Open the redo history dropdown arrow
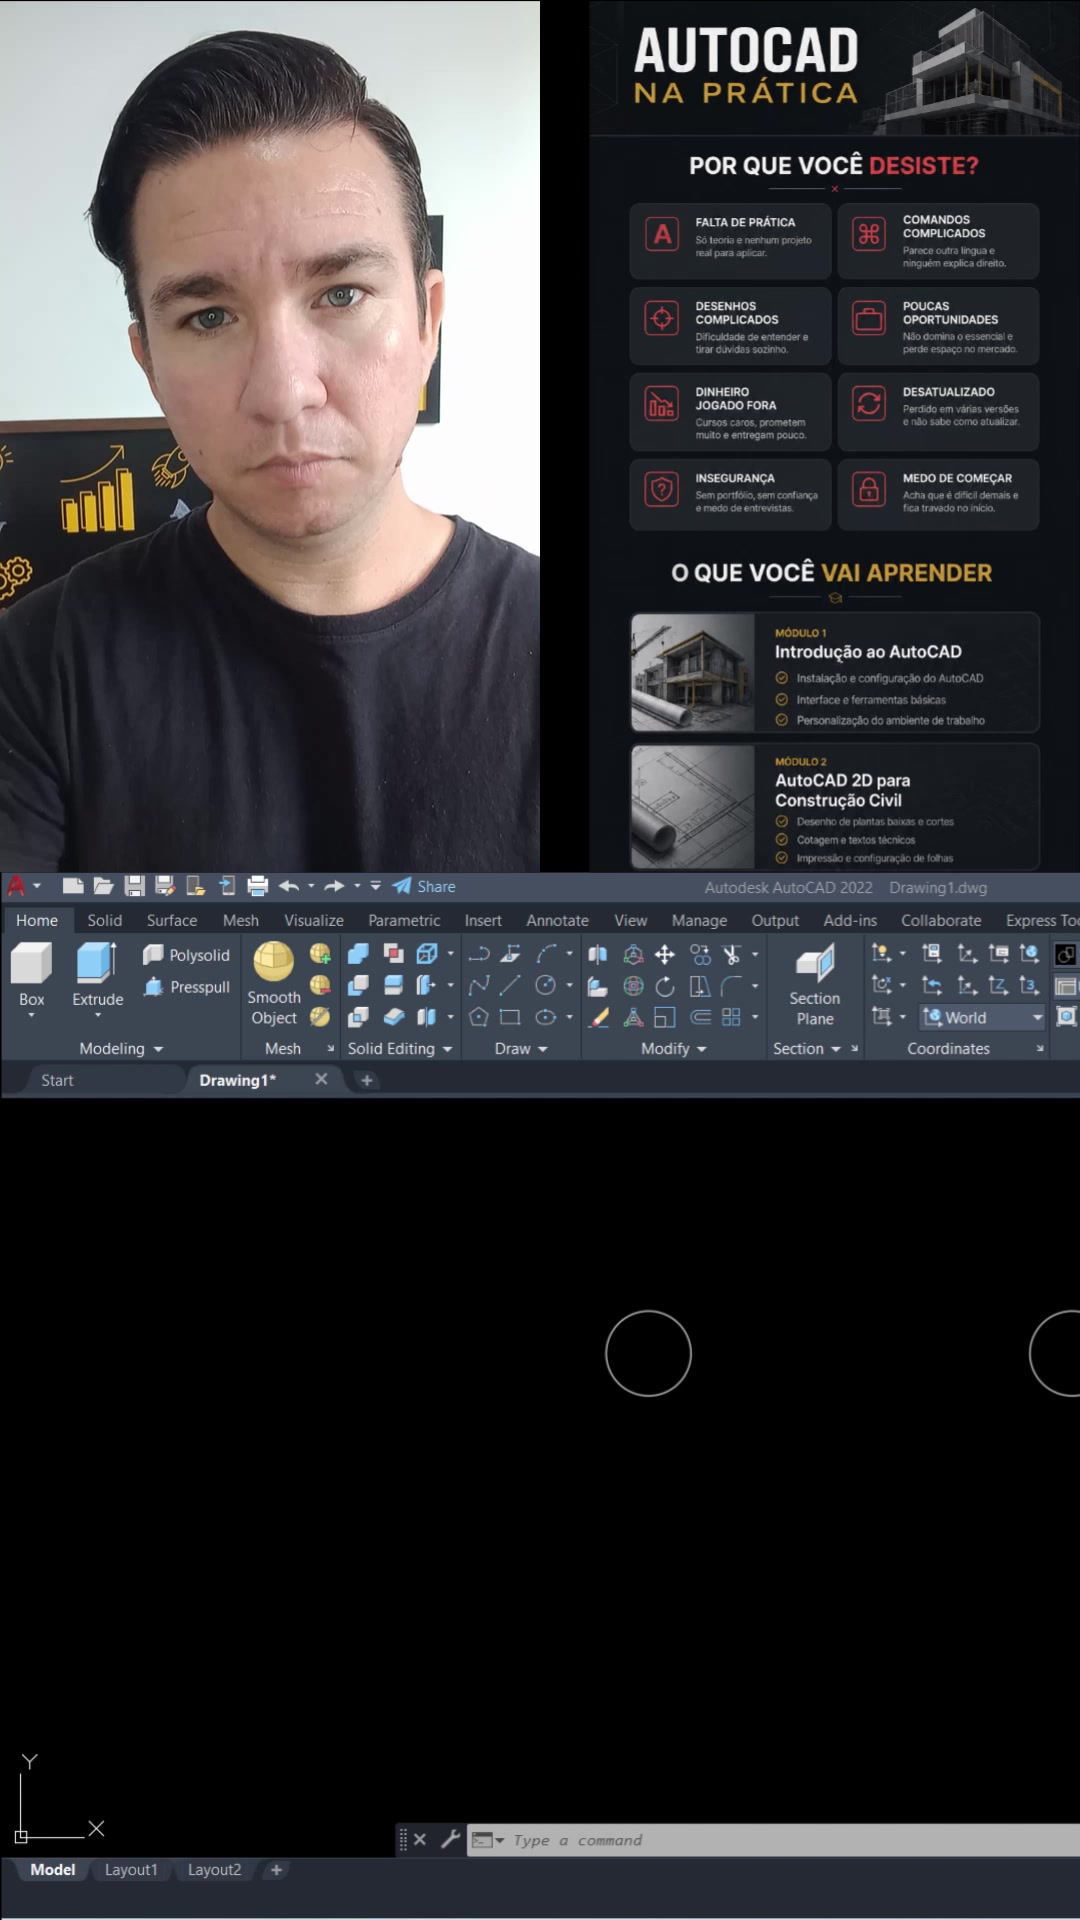The width and height of the screenshot is (1080, 1920). pyautogui.click(x=357, y=886)
